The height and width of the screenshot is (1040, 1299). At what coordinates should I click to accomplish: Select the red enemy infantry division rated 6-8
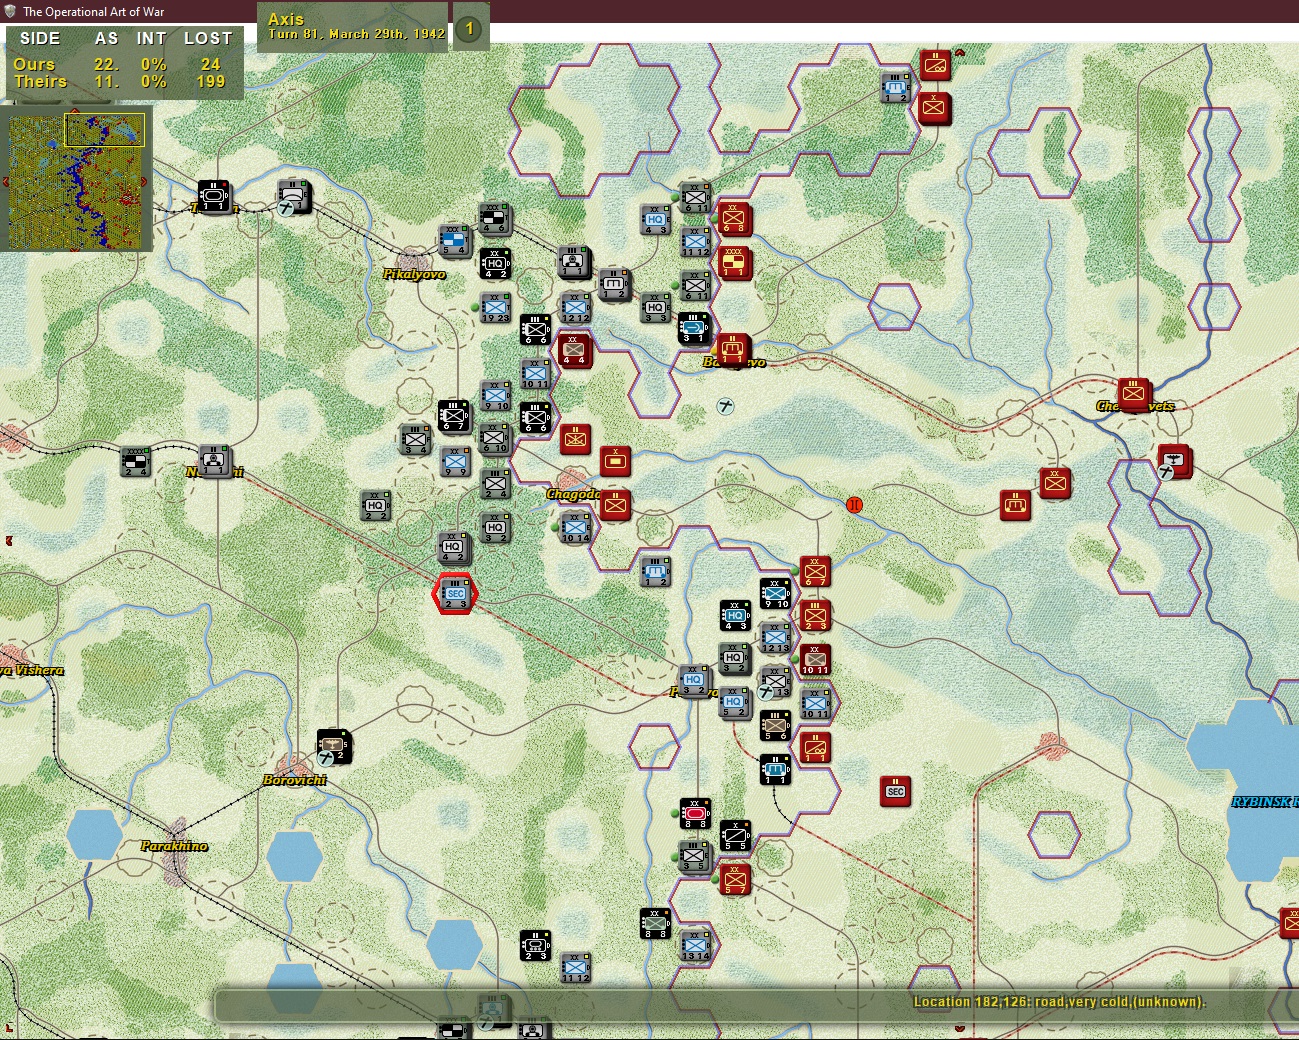click(734, 218)
